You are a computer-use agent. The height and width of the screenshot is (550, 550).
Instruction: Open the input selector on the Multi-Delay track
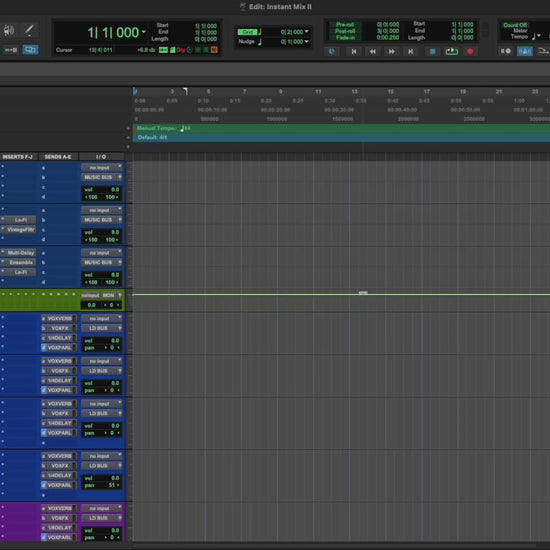coord(101,253)
